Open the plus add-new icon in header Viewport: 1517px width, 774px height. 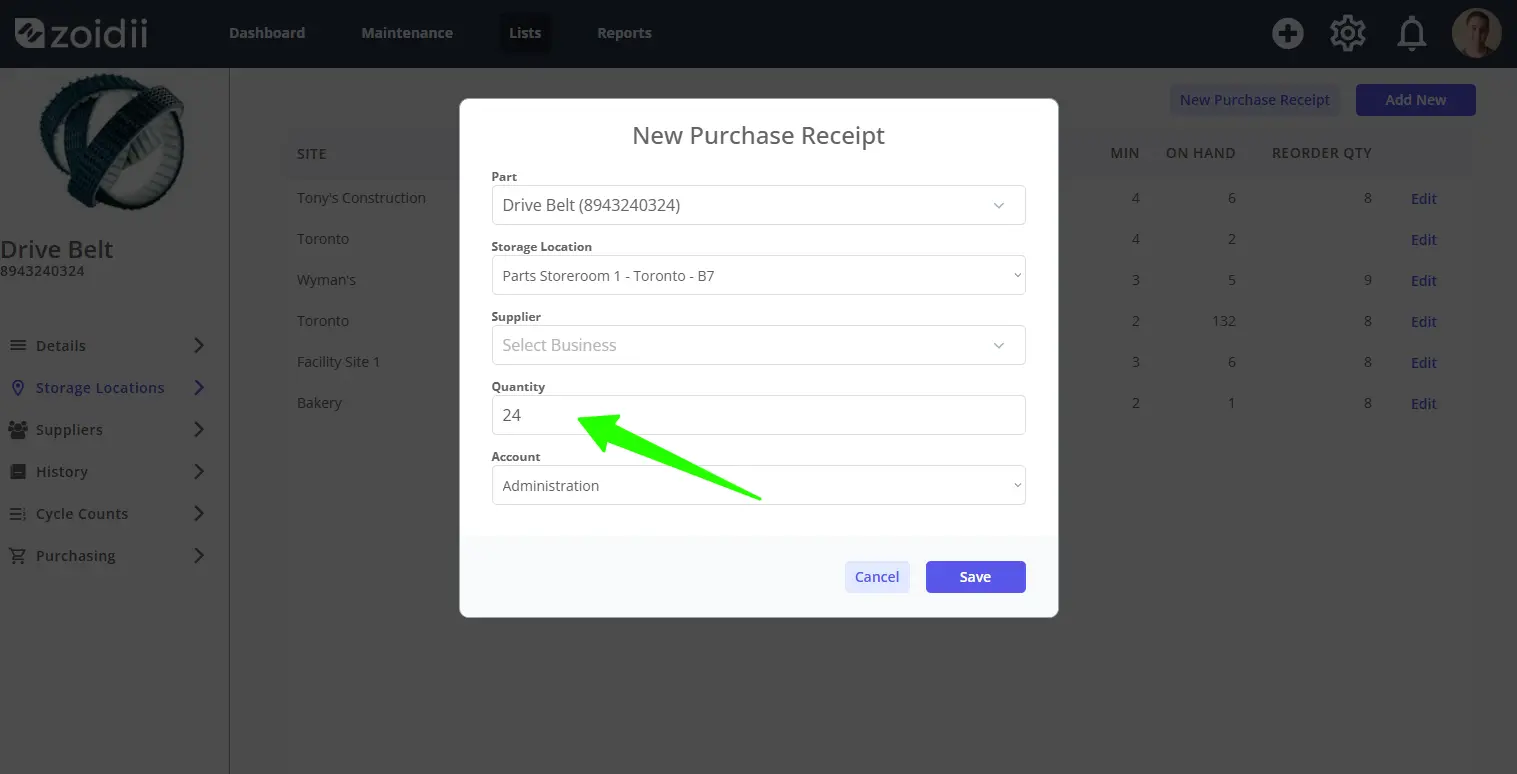click(x=1287, y=33)
